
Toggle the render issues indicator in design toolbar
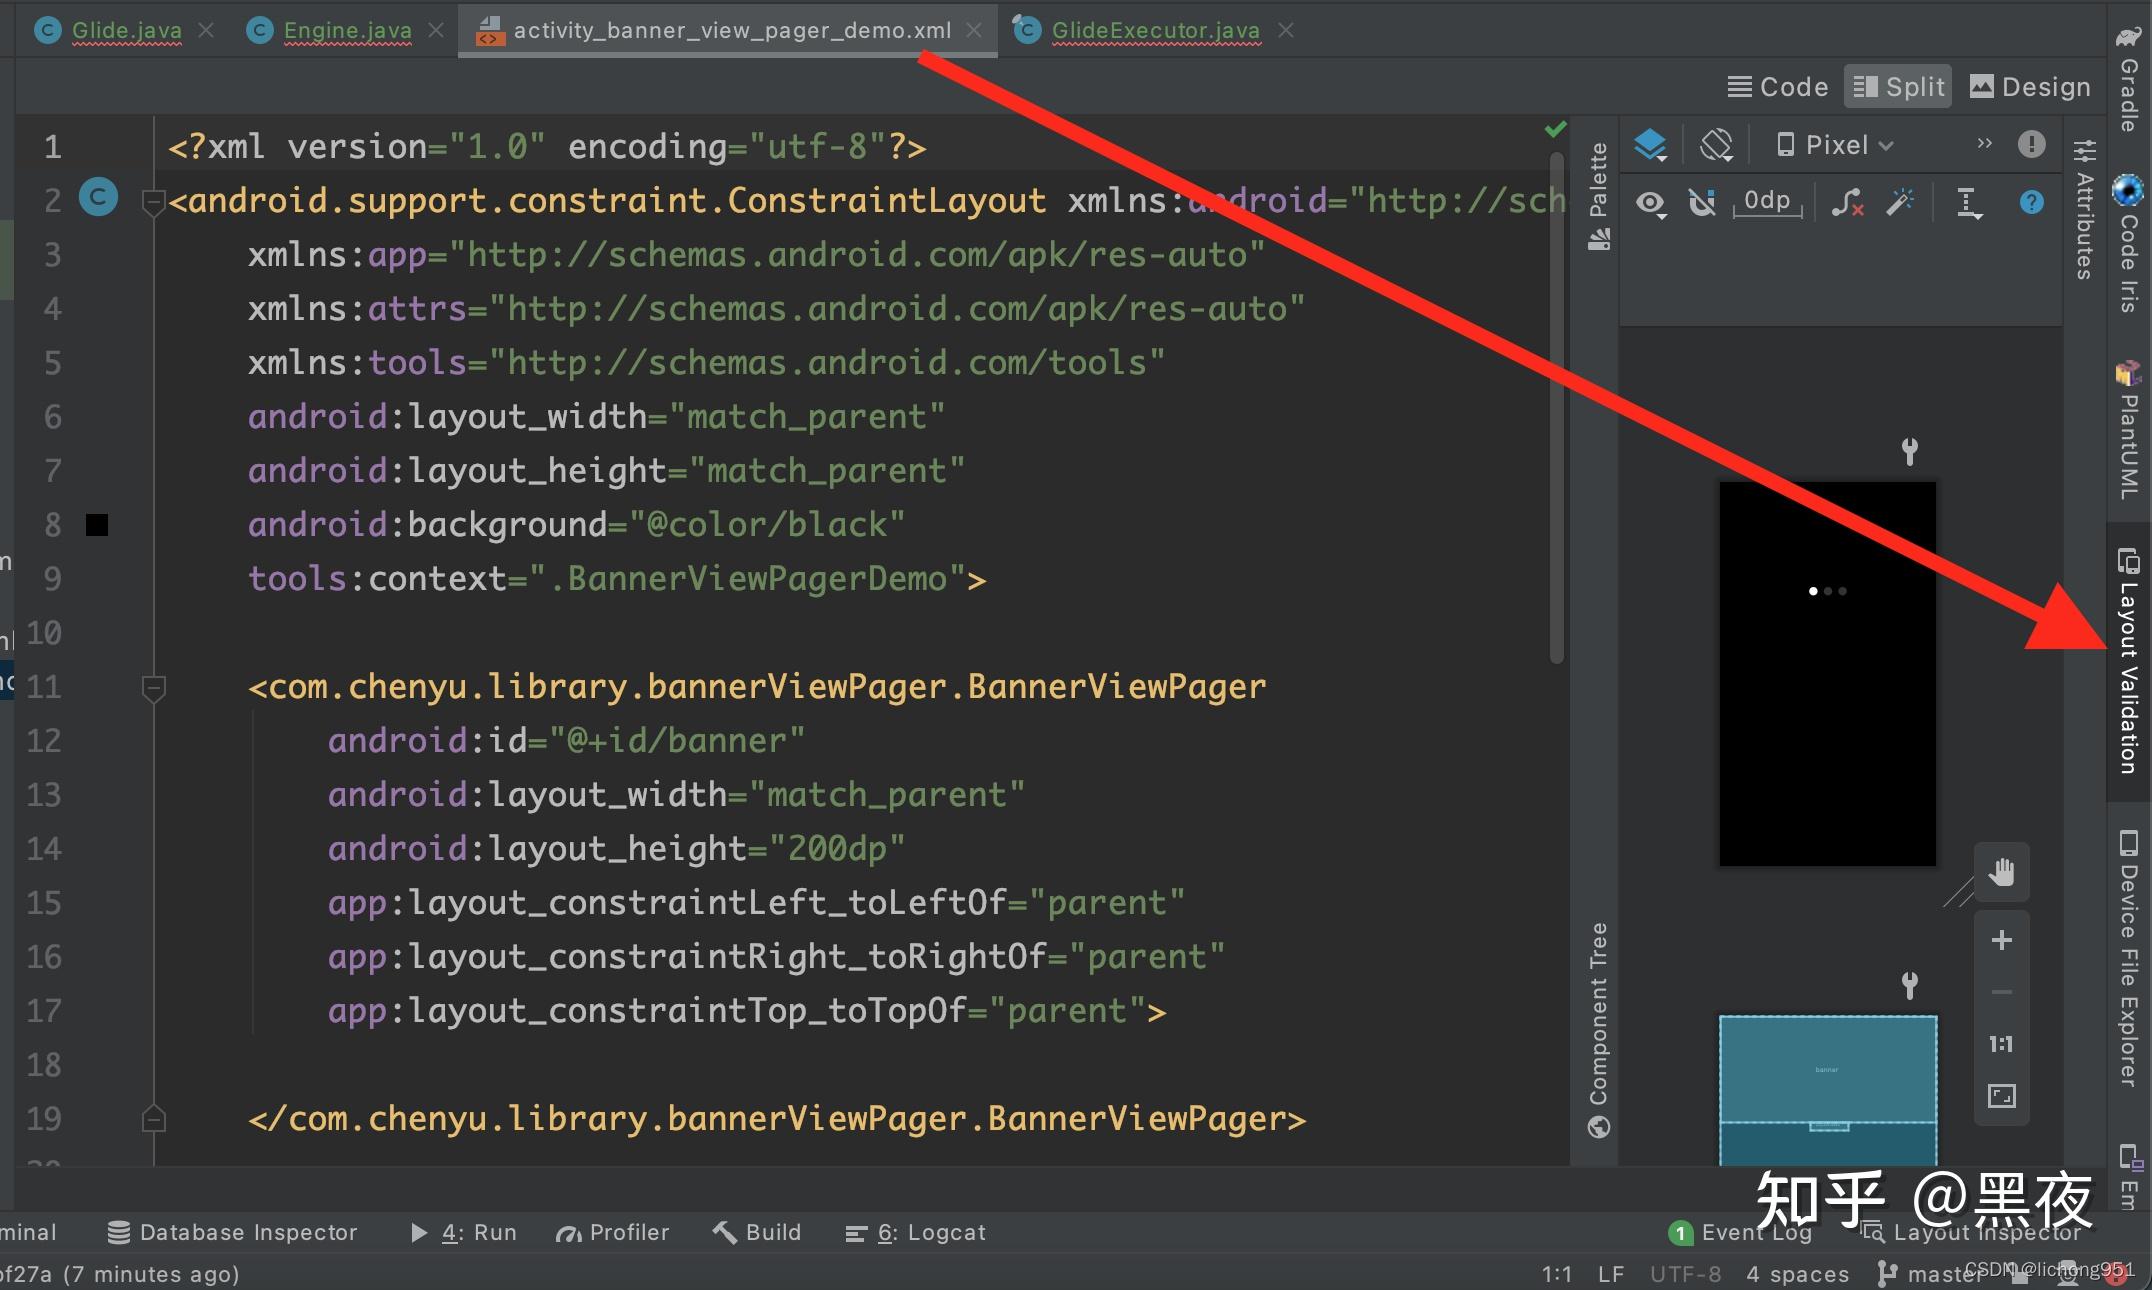coord(2031,144)
